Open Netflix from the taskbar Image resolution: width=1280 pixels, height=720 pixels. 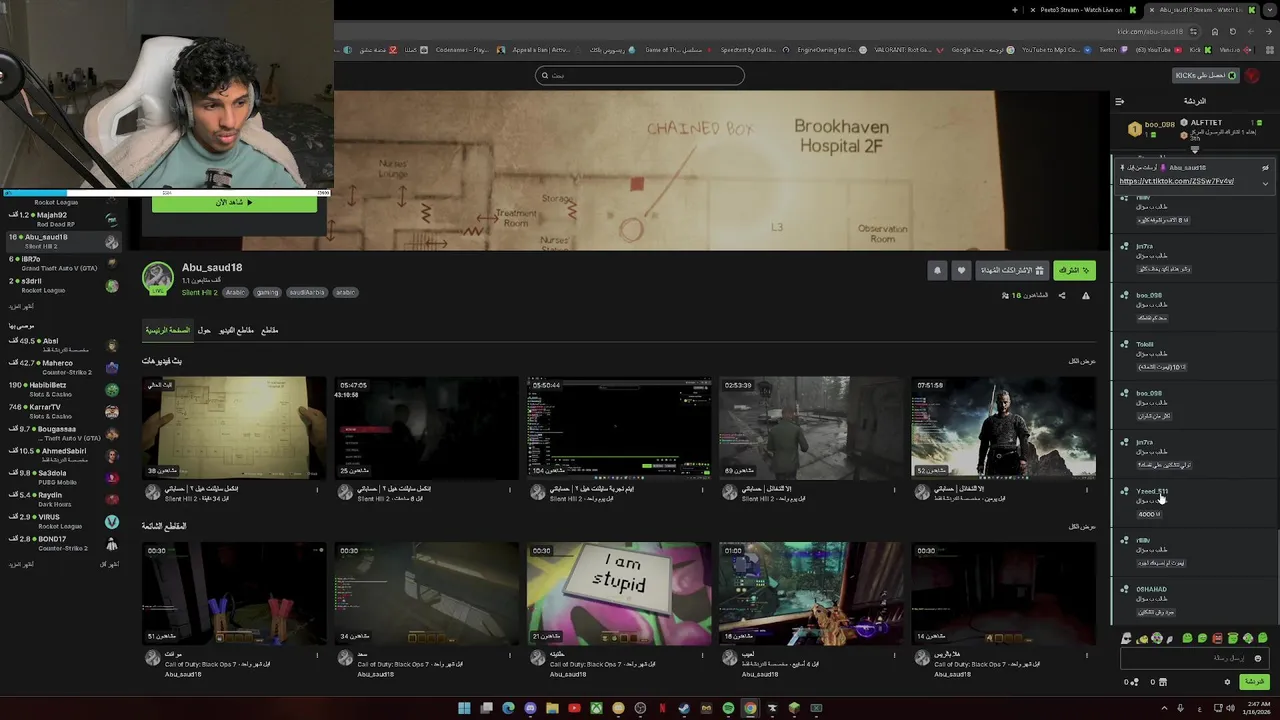coord(662,708)
